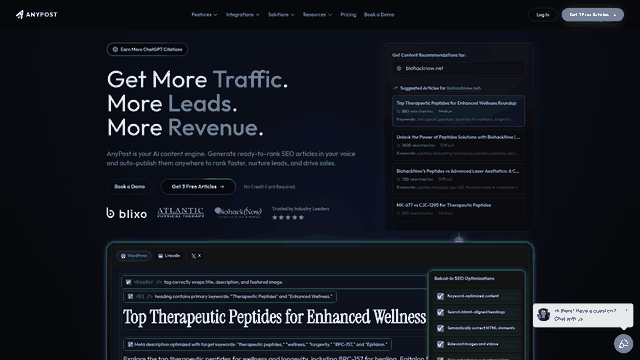Click the search icon beside 1600 searches/mo

pos(398,145)
